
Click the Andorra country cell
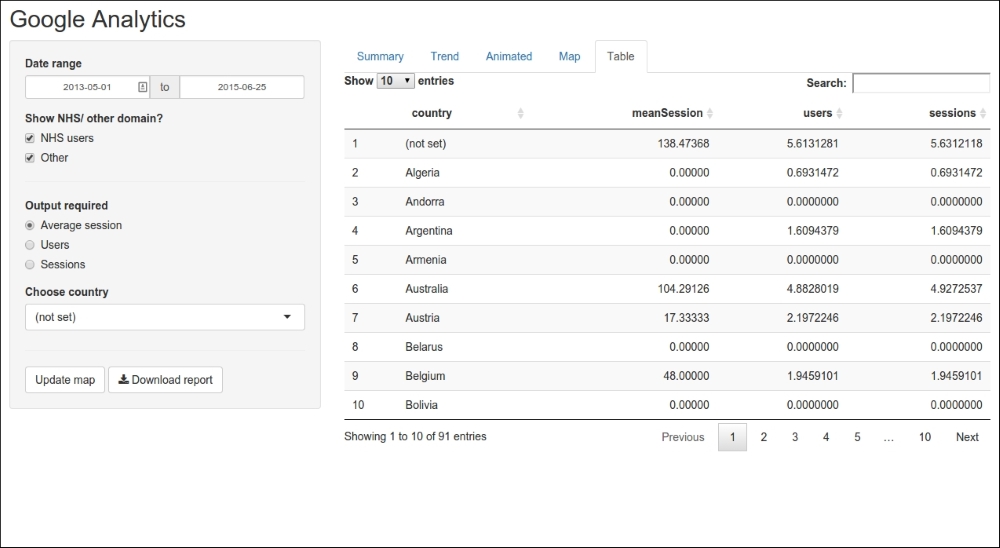[425, 202]
